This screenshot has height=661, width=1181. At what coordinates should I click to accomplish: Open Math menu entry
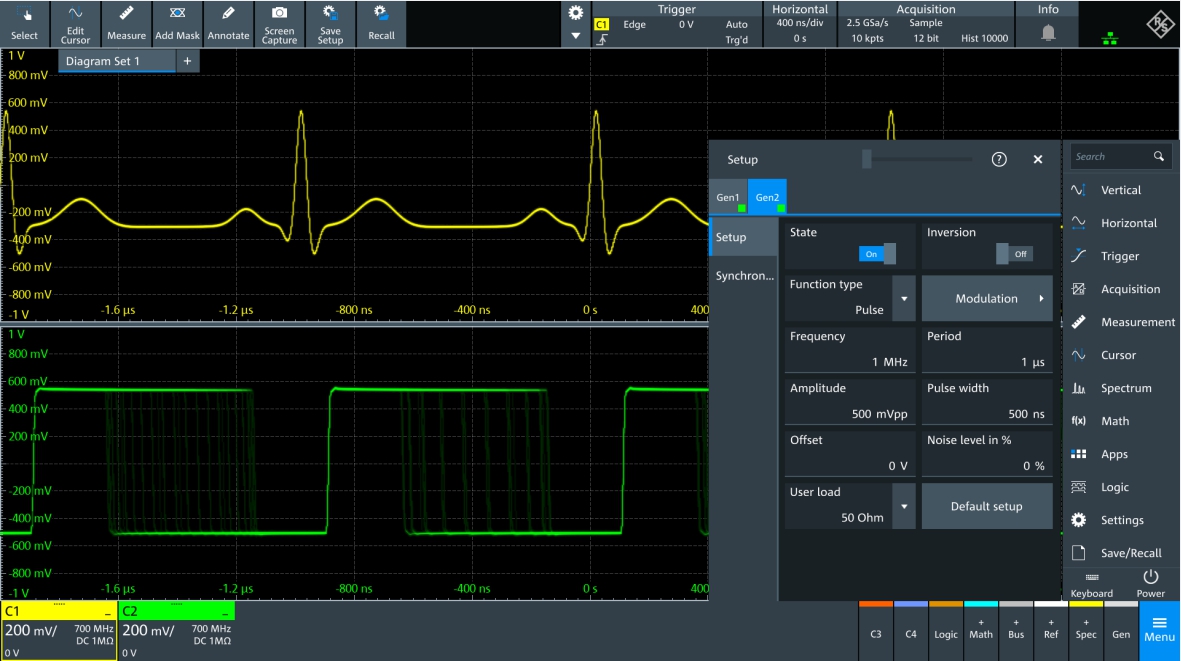coord(1121,422)
